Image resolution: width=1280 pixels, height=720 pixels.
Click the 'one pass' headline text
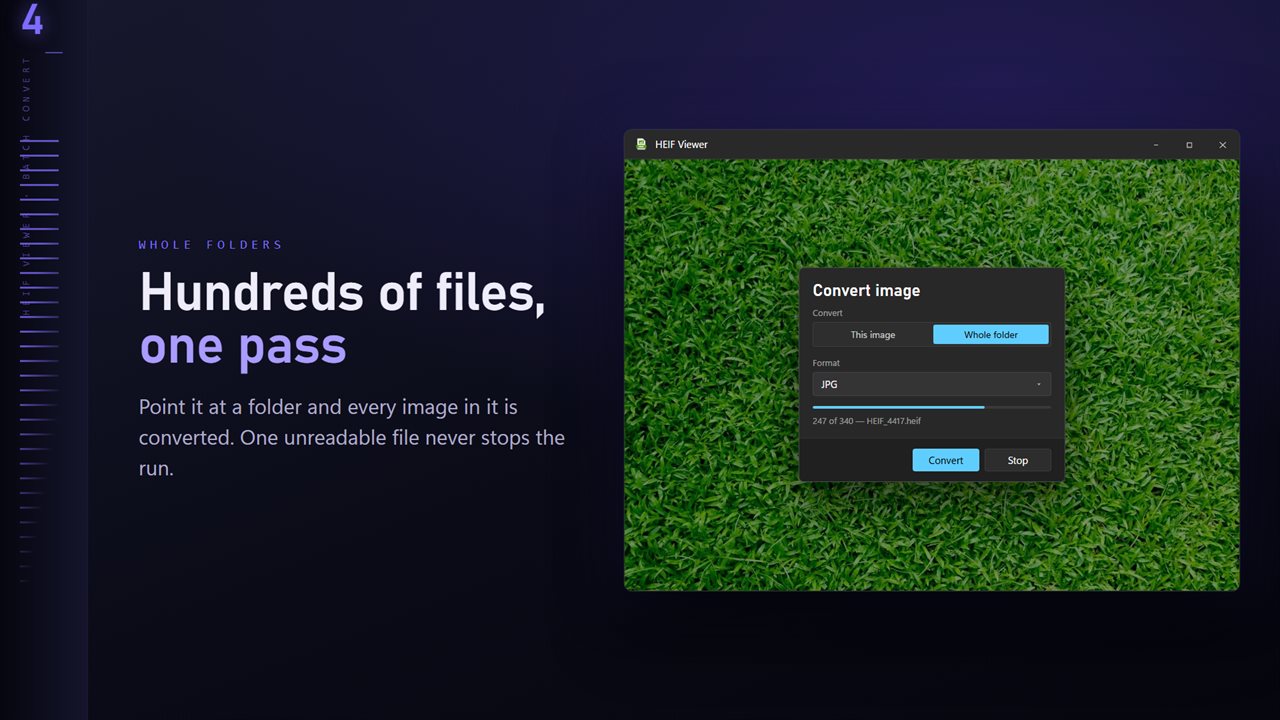point(243,347)
